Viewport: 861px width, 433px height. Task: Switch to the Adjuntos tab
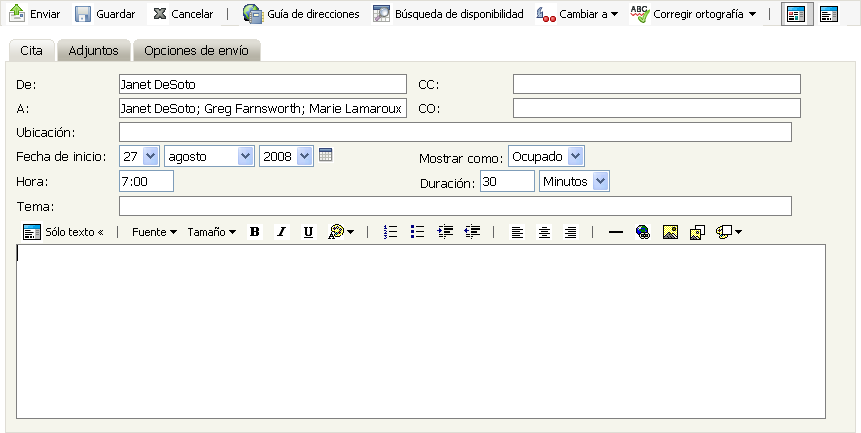93,50
